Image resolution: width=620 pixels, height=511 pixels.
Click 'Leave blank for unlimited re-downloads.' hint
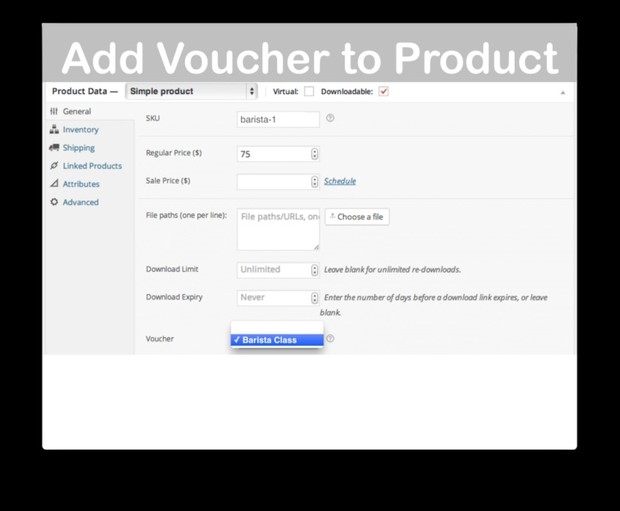[x=393, y=270]
